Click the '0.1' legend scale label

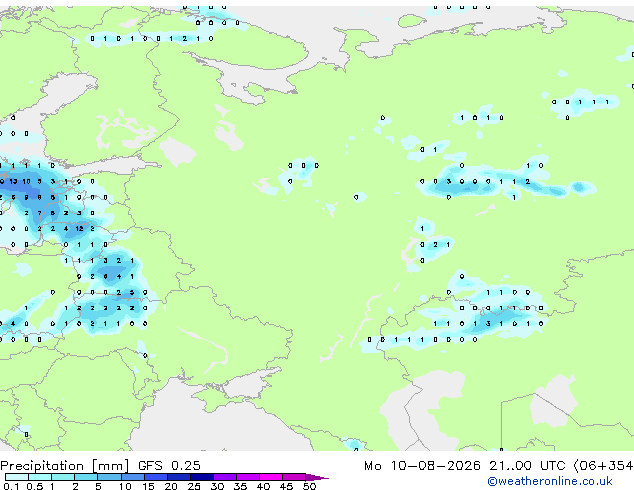point(11,486)
